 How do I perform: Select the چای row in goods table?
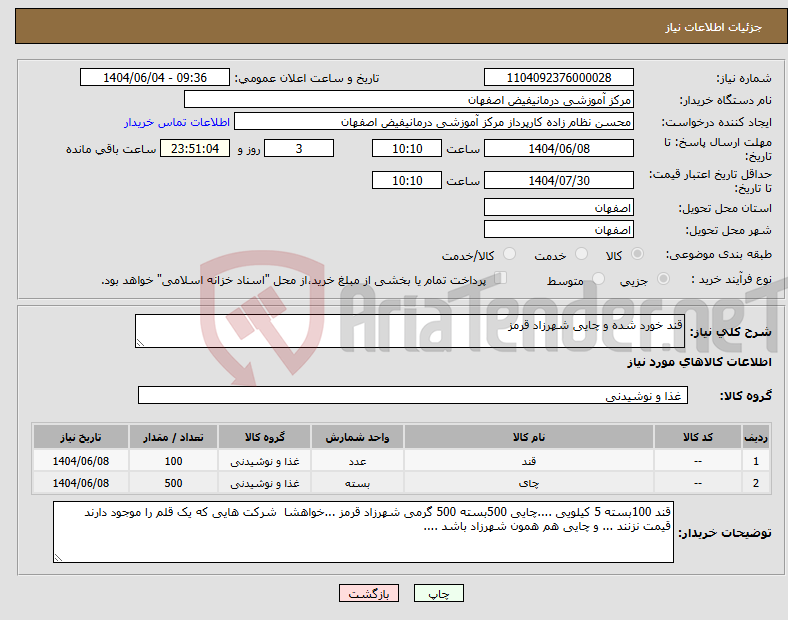(x=402, y=483)
